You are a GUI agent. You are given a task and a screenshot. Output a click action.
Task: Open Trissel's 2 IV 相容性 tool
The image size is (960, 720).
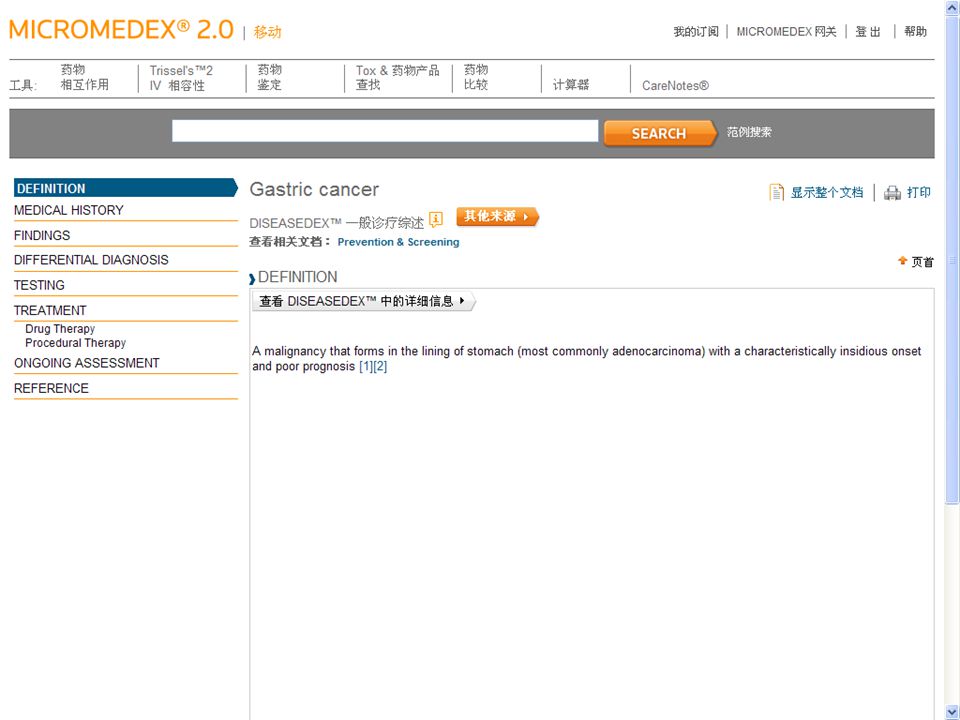coord(181,78)
